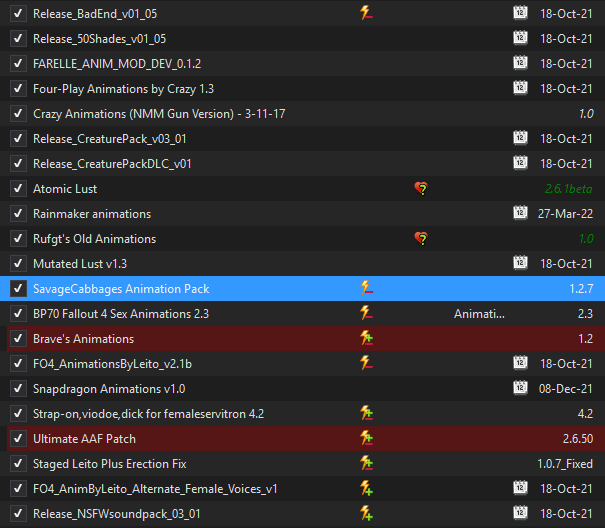Image resolution: width=605 pixels, height=528 pixels.
Task: Click the truncated 'Animati...' category cell
Action: click(479, 314)
